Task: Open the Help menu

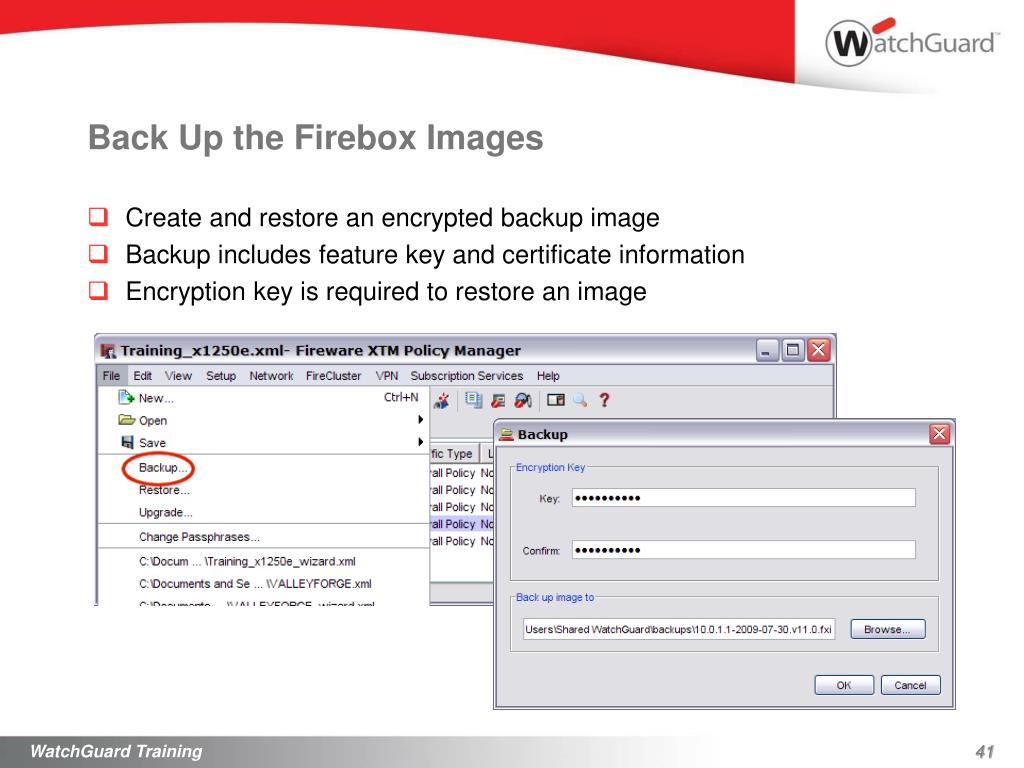Action: pyautogui.click(x=548, y=376)
